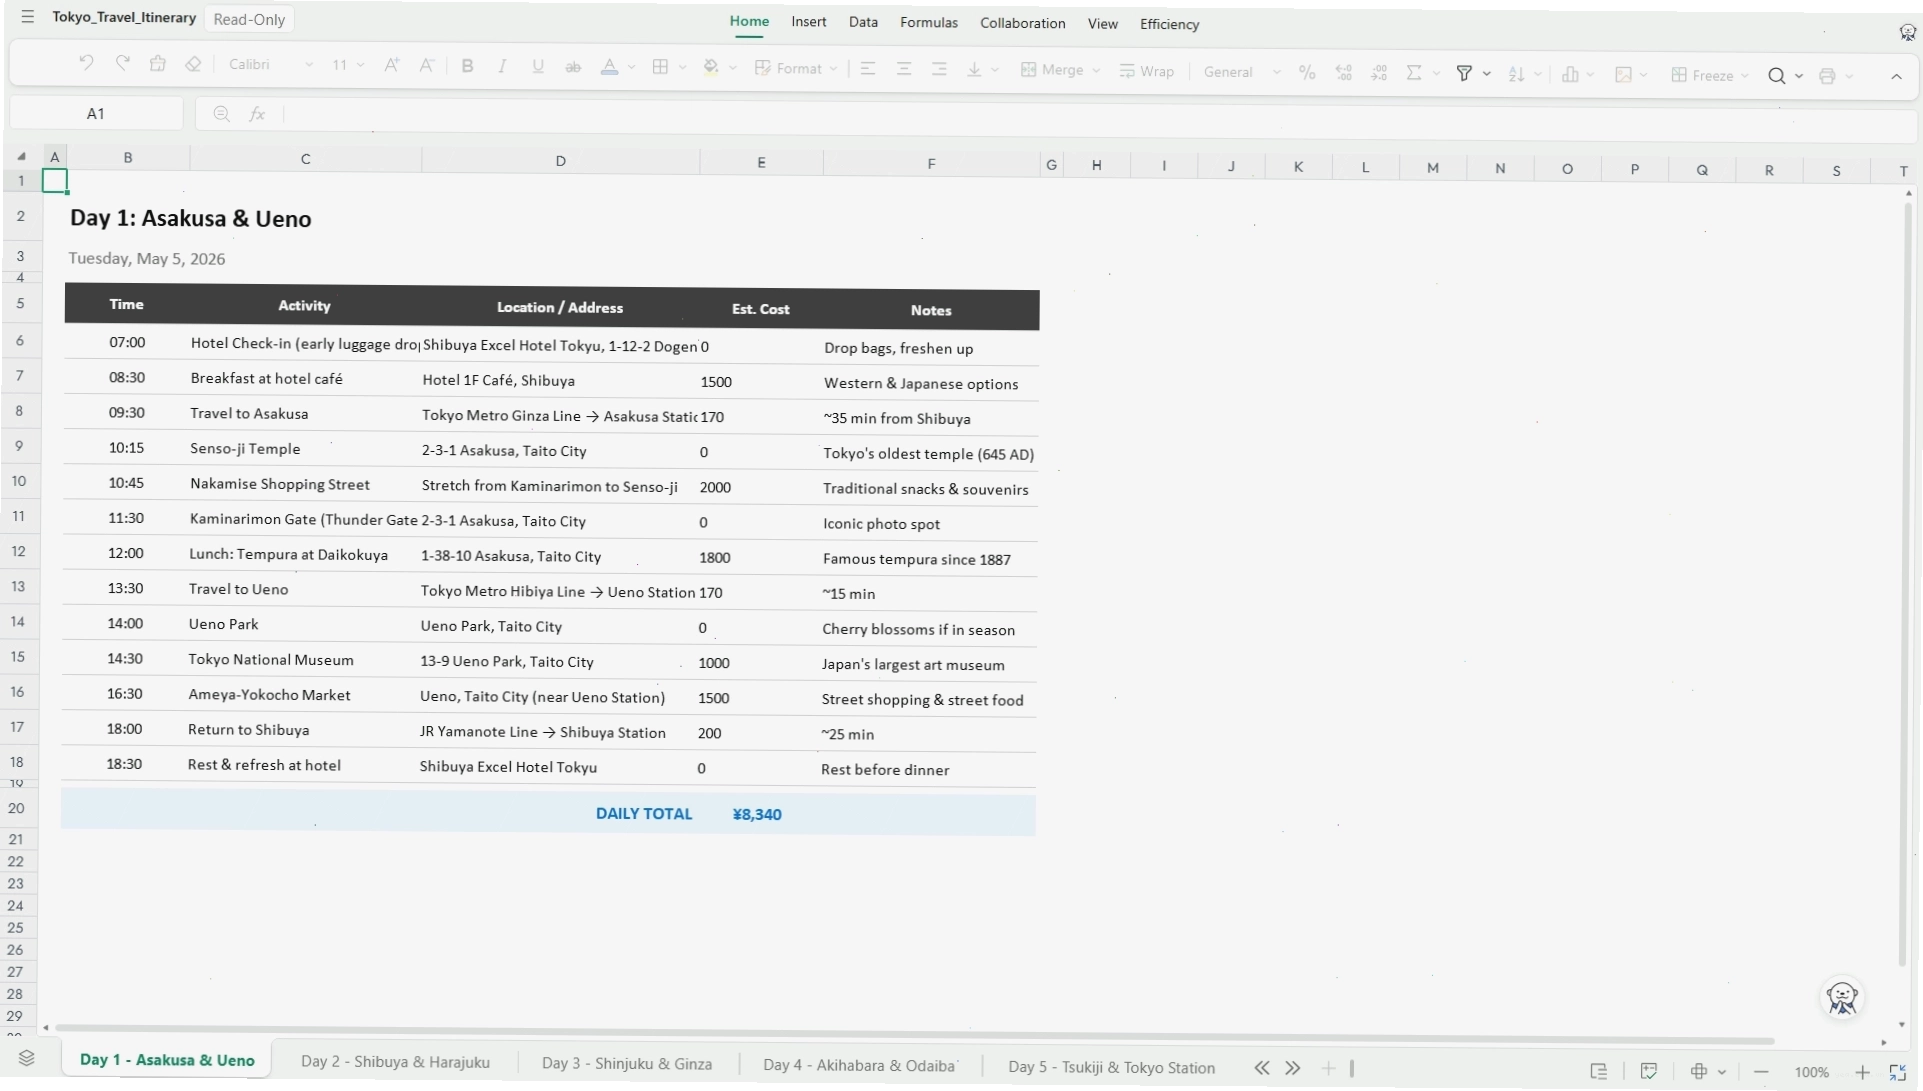Click the fill color bucket swatch
Image resolution: width=1923 pixels, height=1091 pixels.
click(x=711, y=67)
